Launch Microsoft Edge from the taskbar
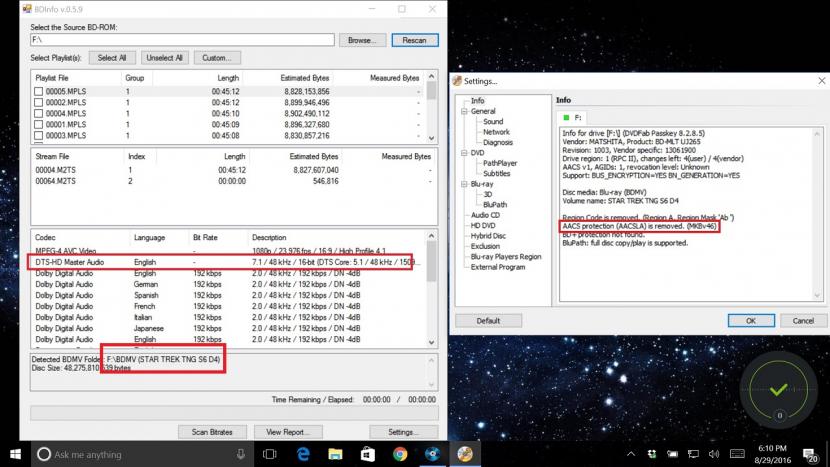This screenshot has width=830, height=467. [303, 454]
